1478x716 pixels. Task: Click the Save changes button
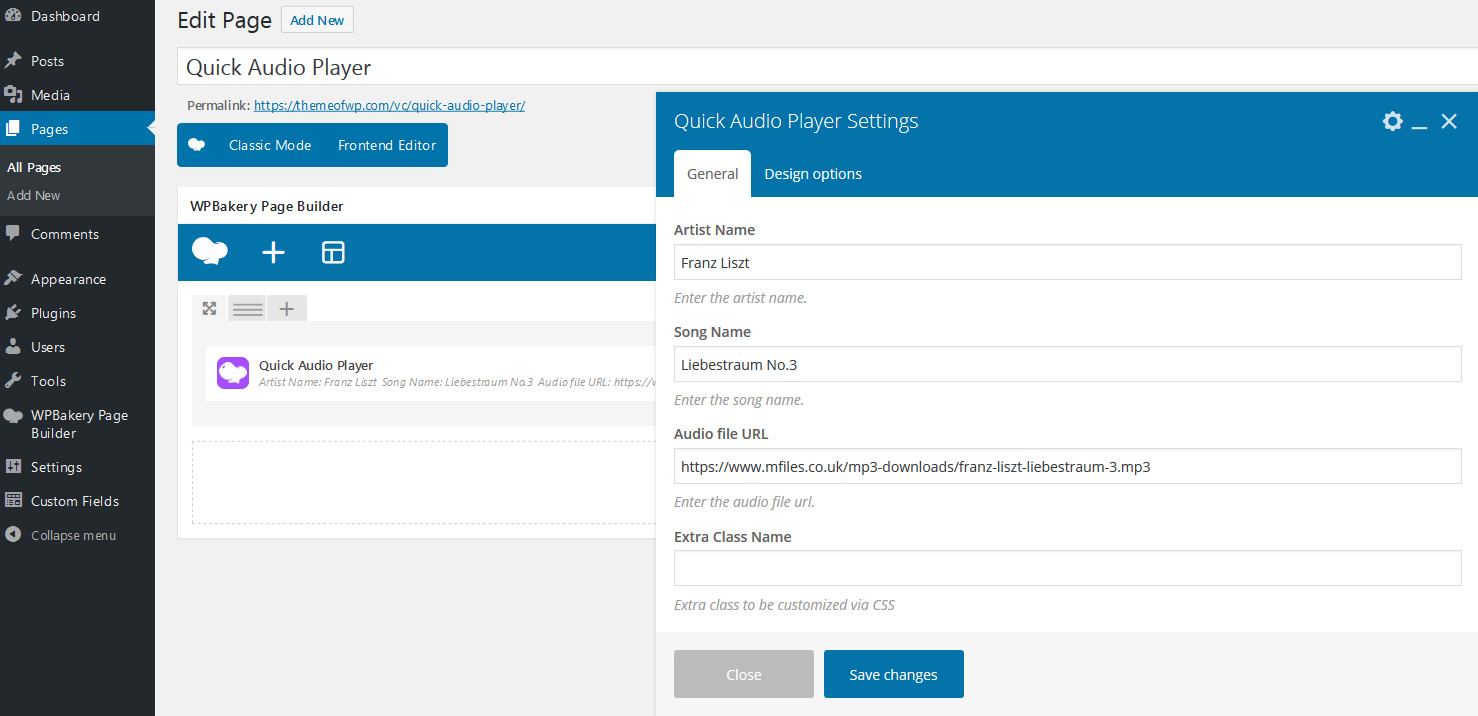[x=894, y=674]
